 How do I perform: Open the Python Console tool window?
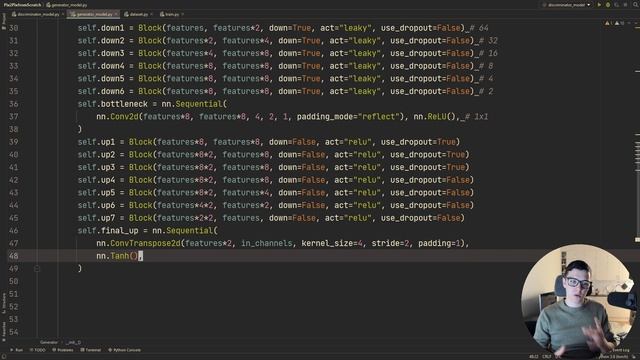tap(124, 350)
